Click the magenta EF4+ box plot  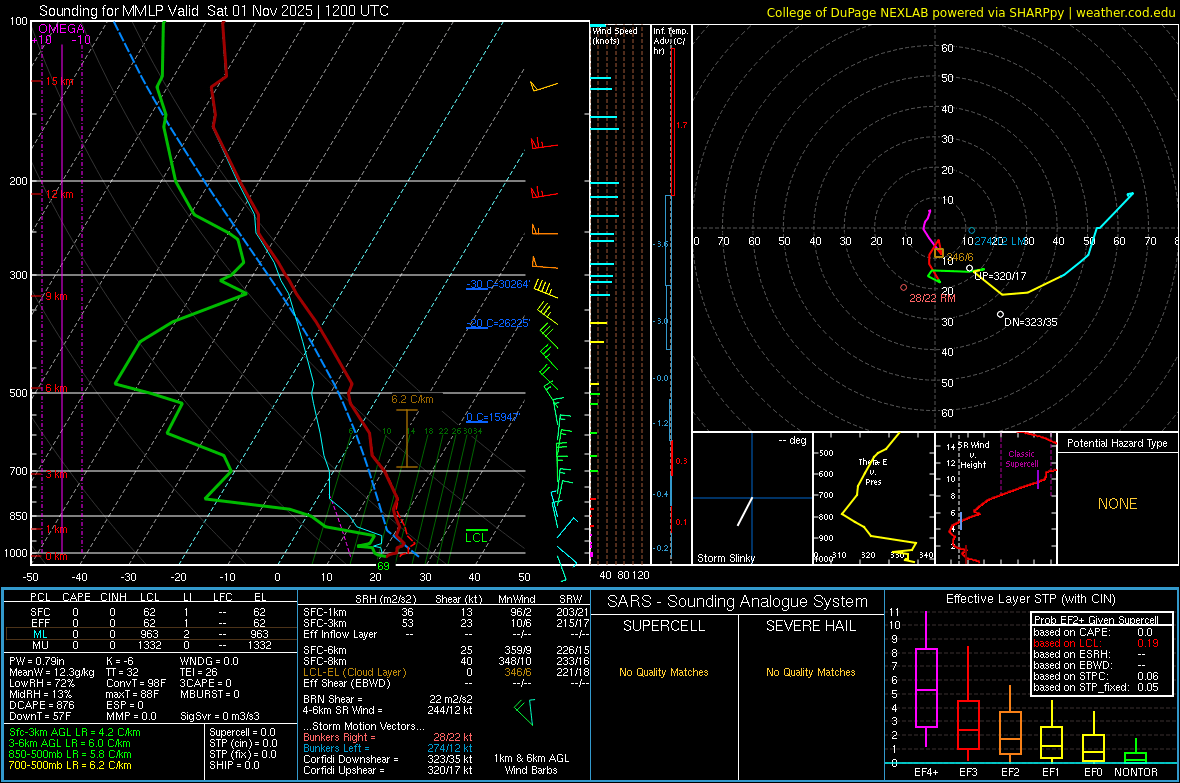pos(926,679)
